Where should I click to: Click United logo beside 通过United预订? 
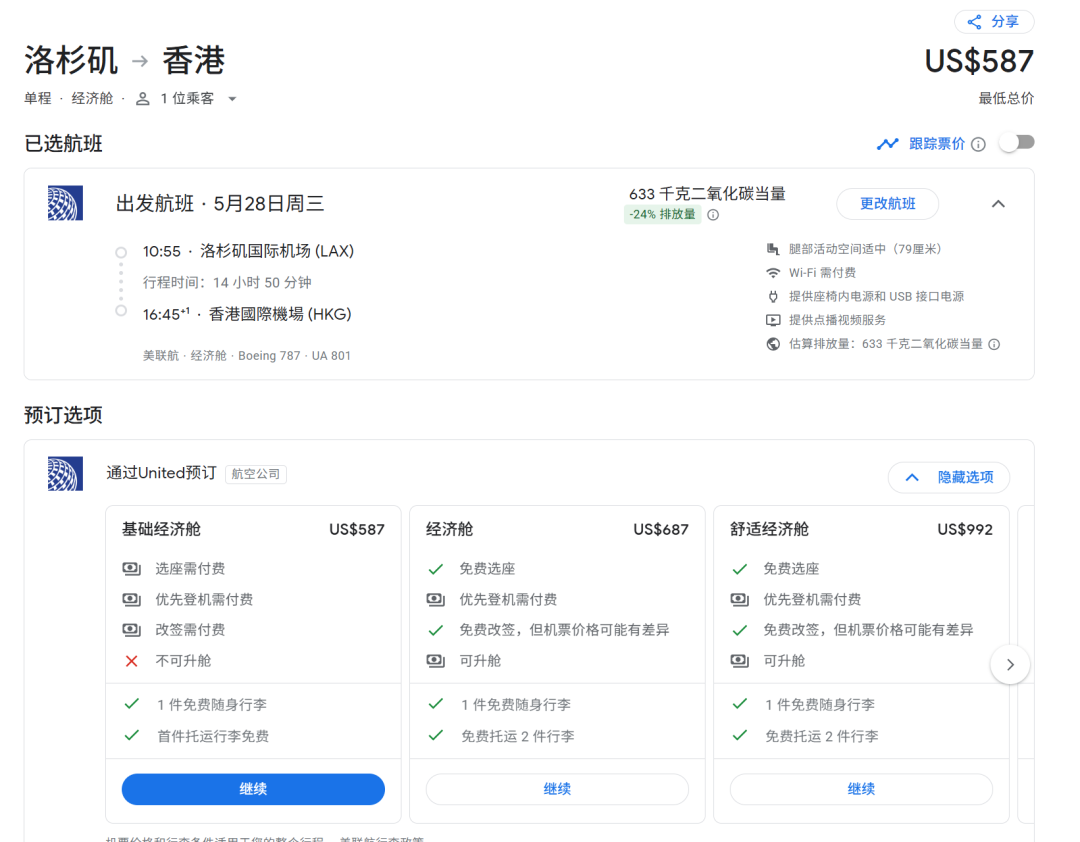click(65, 473)
